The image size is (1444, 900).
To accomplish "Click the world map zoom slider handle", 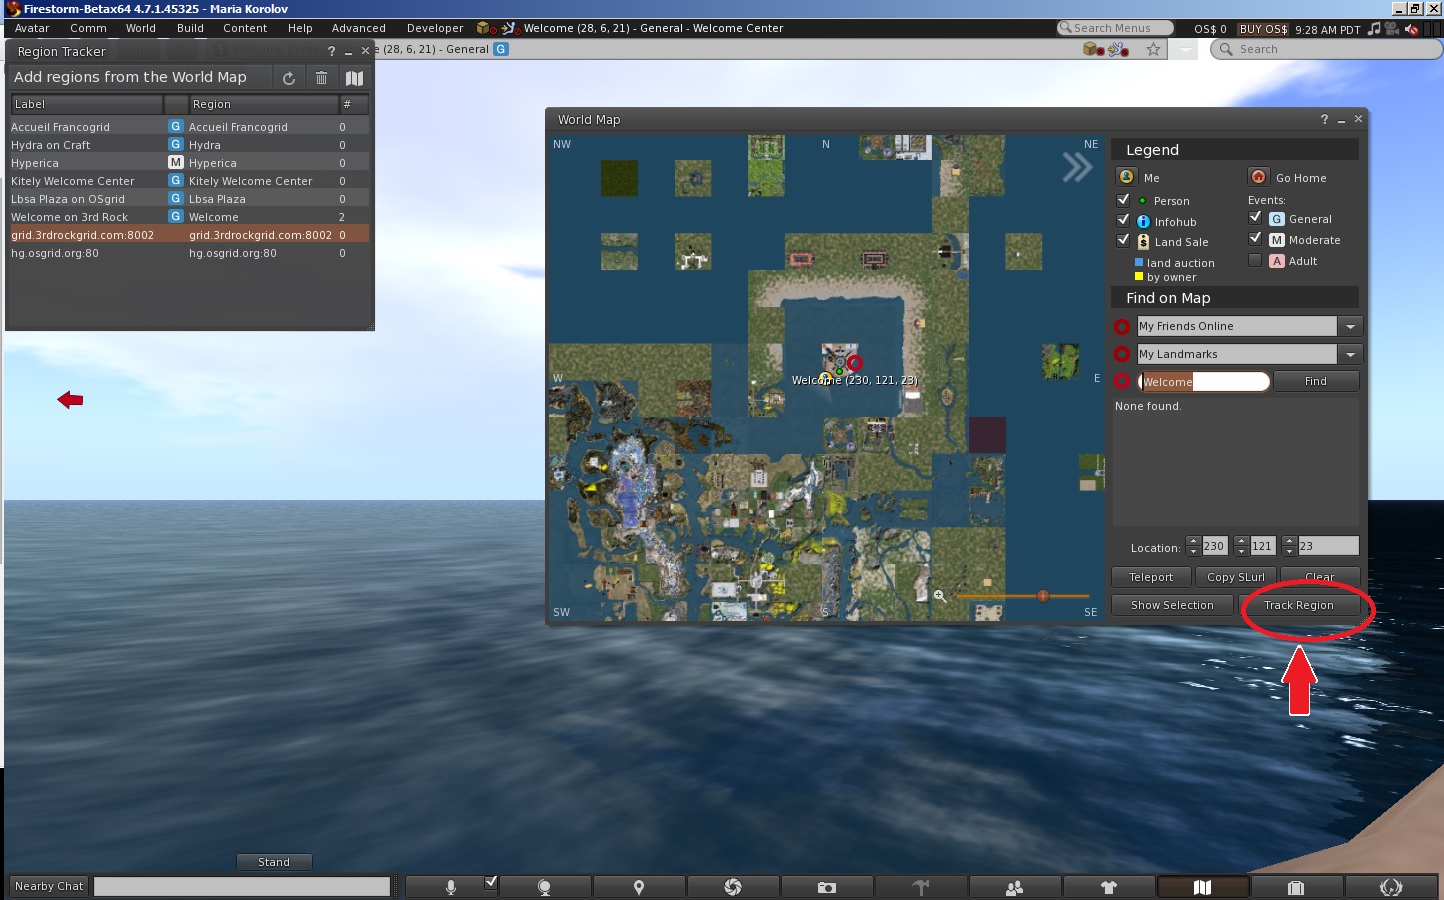I will click(x=1043, y=596).
